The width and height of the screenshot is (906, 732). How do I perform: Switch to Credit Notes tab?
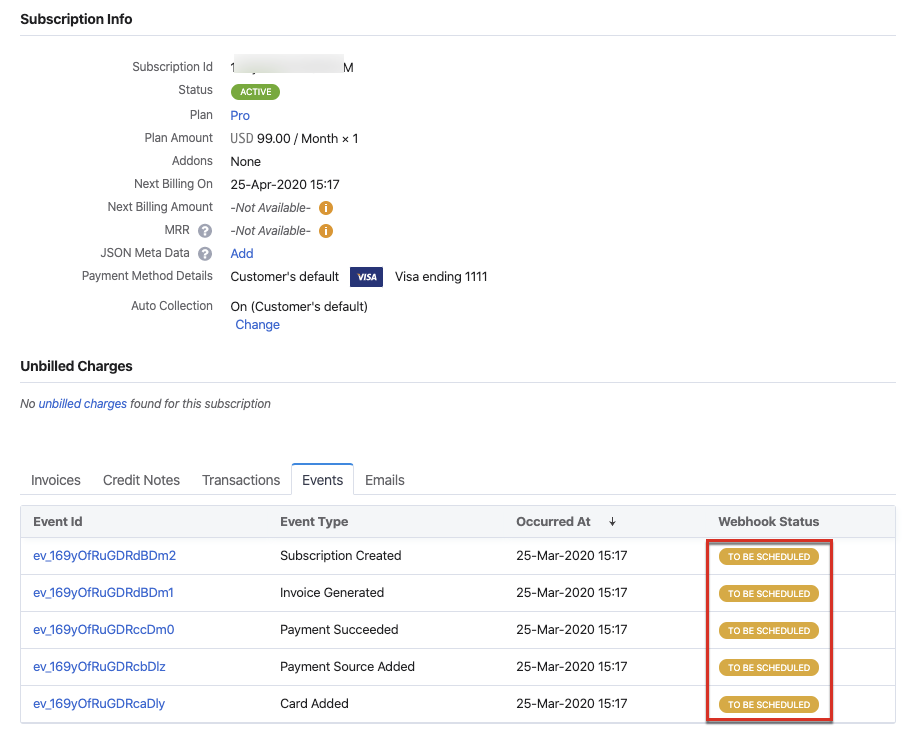click(141, 480)
